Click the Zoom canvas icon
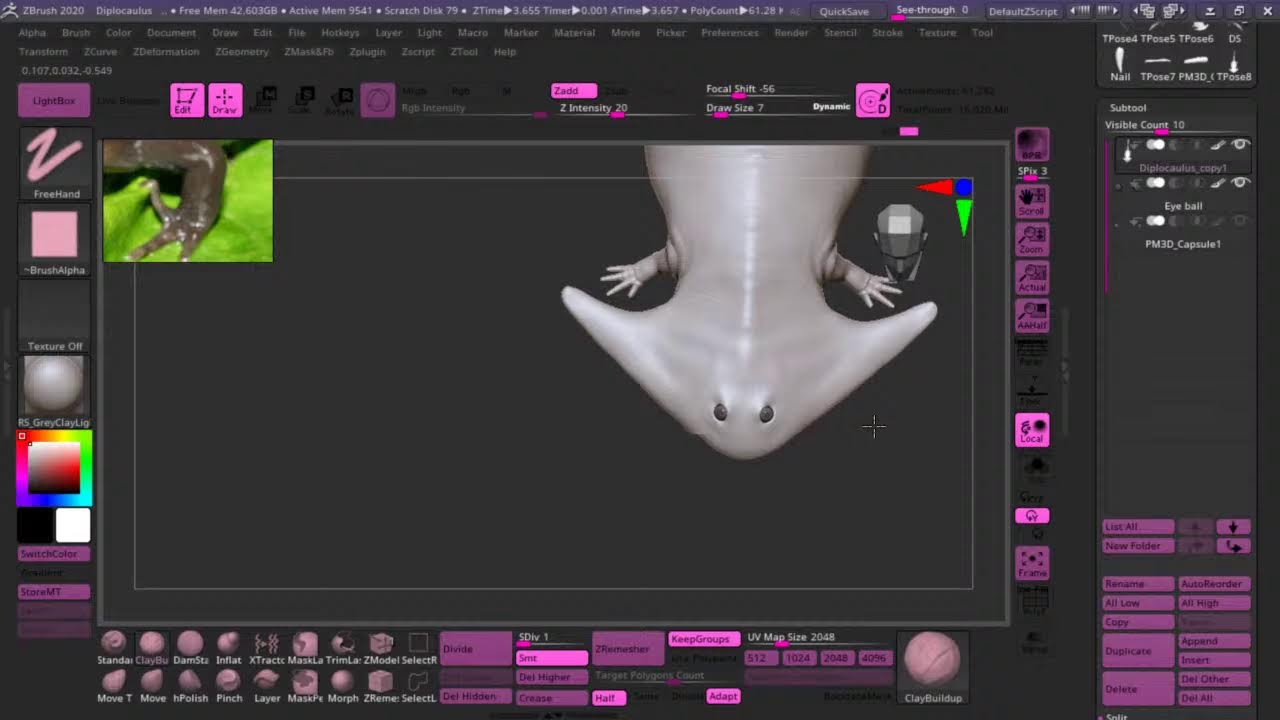Screen dimensions: 1280x720 pyautogui.click(x=1032, y=239)
